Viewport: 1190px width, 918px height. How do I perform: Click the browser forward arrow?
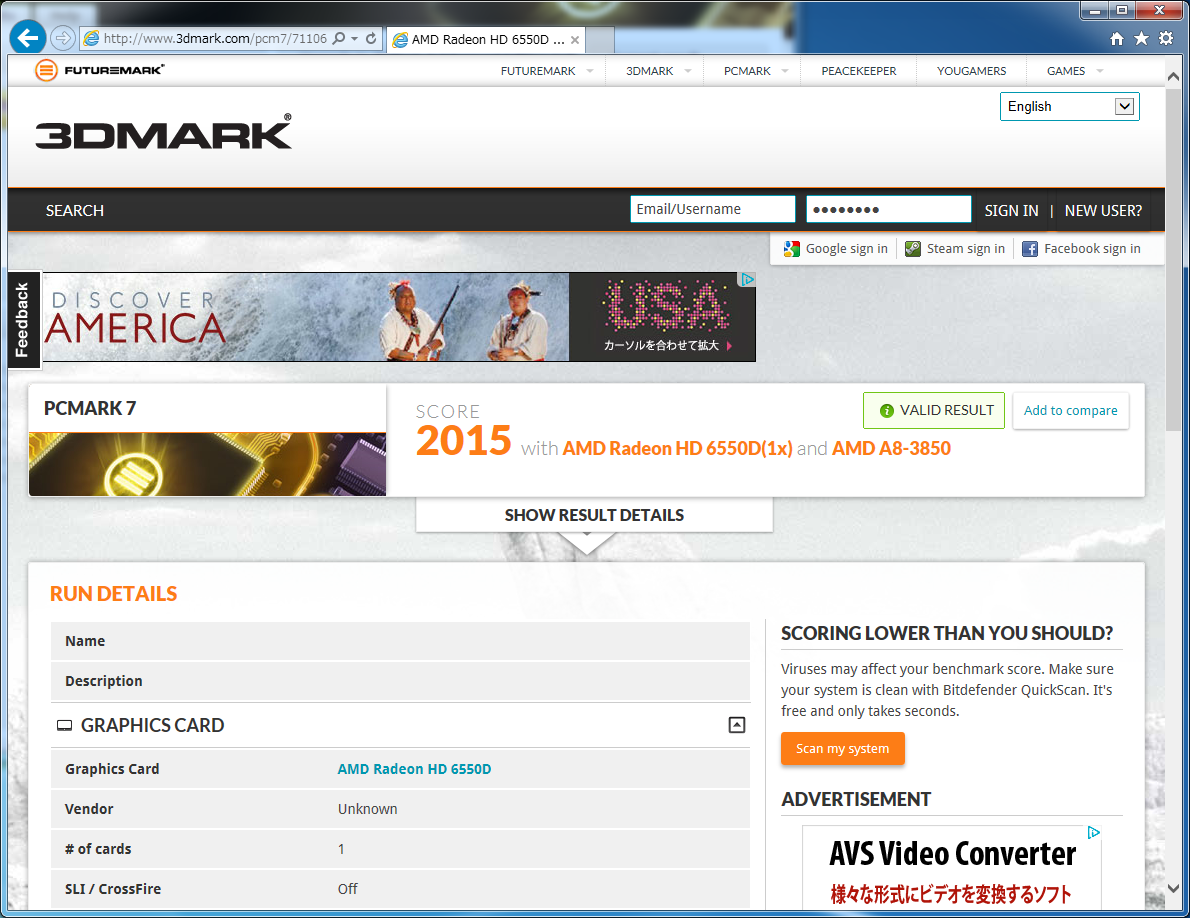[63, 38]
